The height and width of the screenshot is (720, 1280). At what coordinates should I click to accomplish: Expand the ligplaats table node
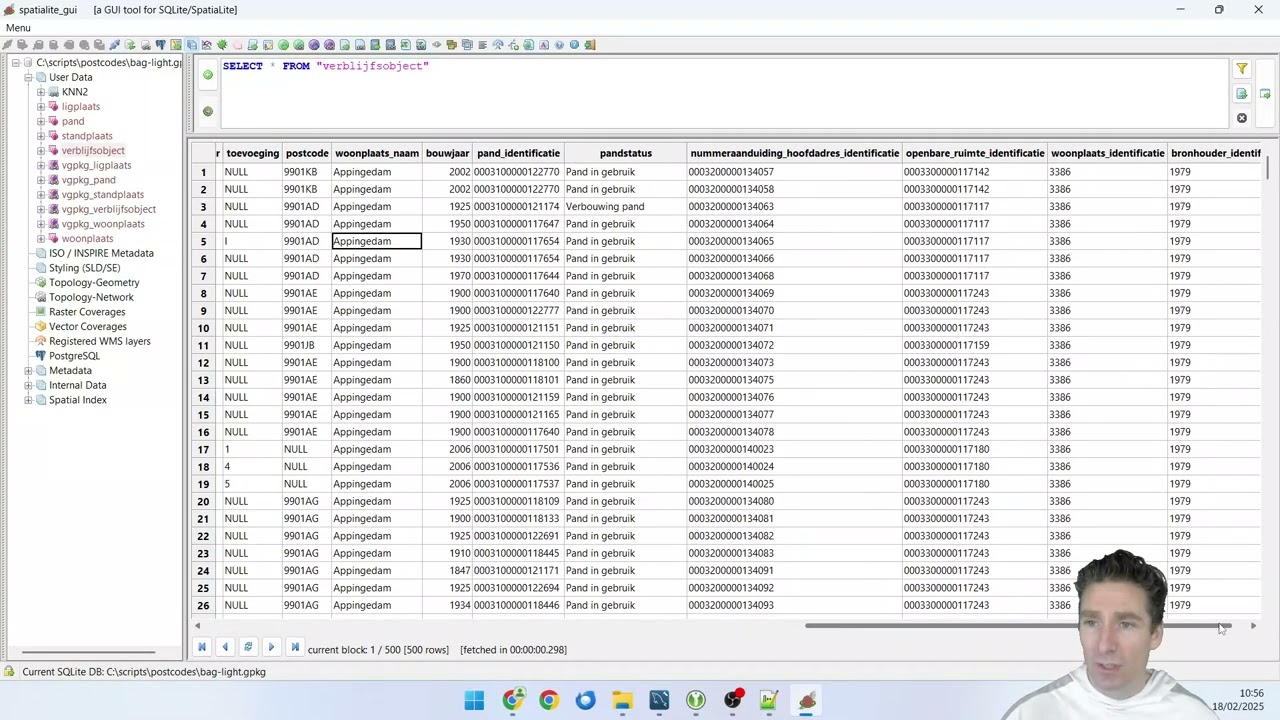41,106
